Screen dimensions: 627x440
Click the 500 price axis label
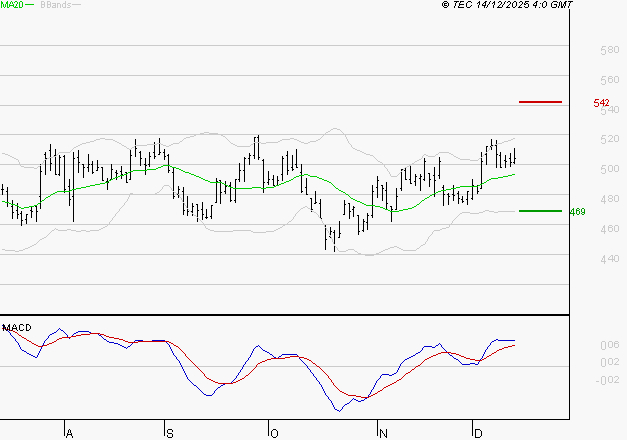point(610,169)
